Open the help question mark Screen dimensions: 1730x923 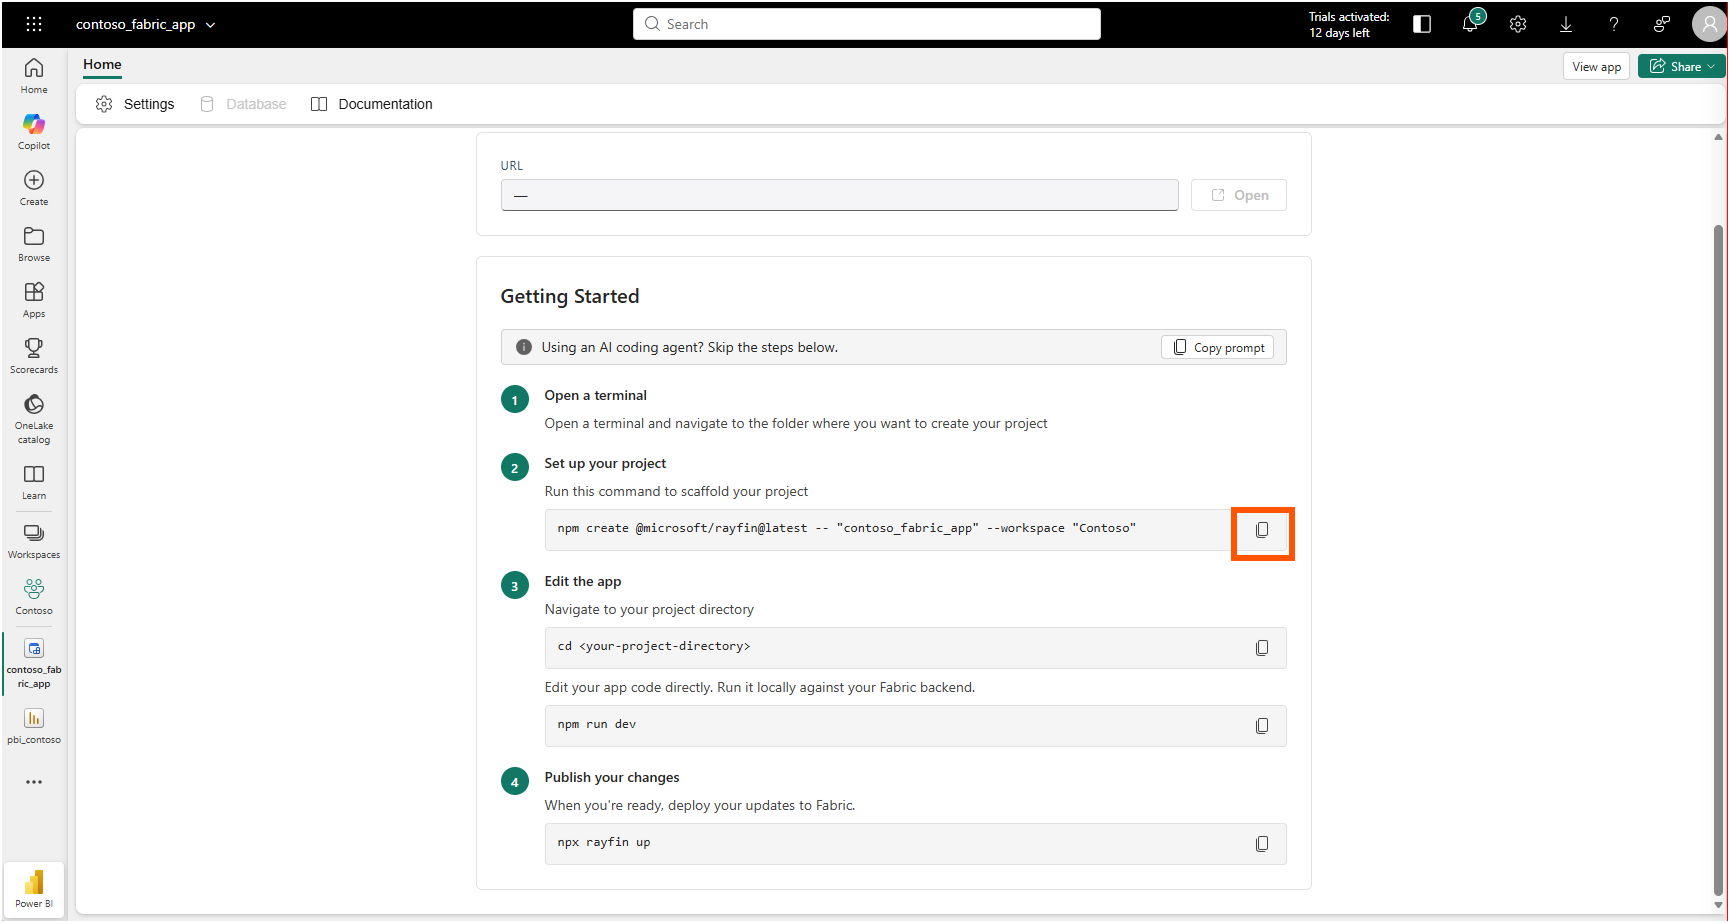pyautogui.click(x=1614, y=24)
